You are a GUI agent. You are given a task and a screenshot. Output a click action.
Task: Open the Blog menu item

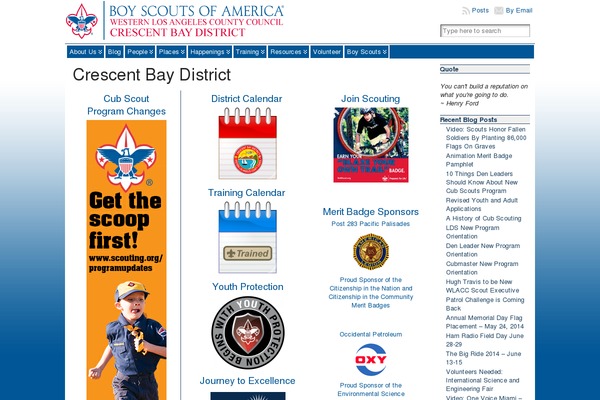click(114, 52)
